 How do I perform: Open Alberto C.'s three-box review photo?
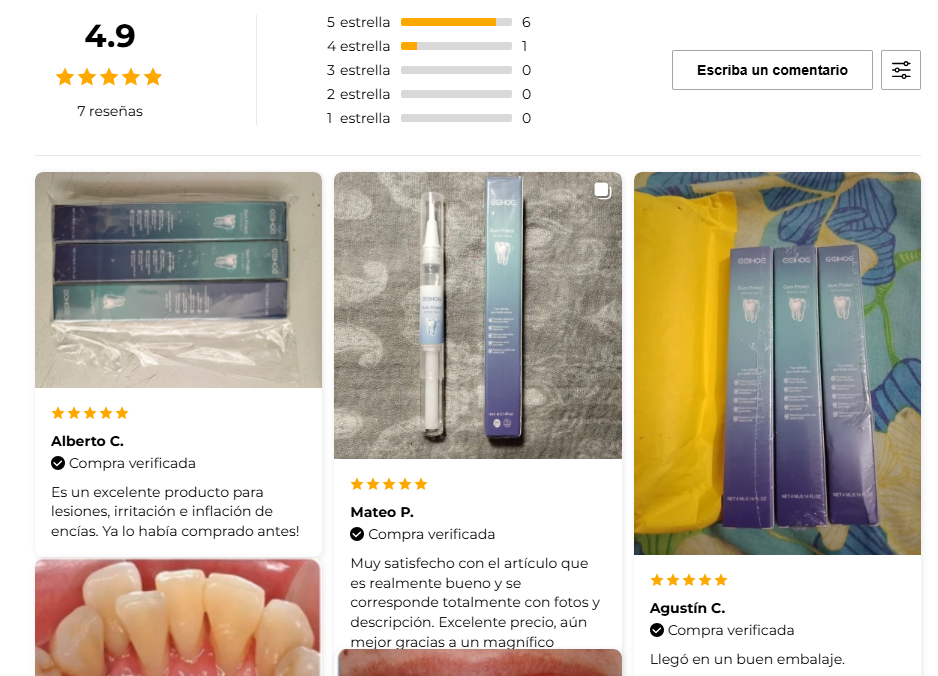point(178,280)
